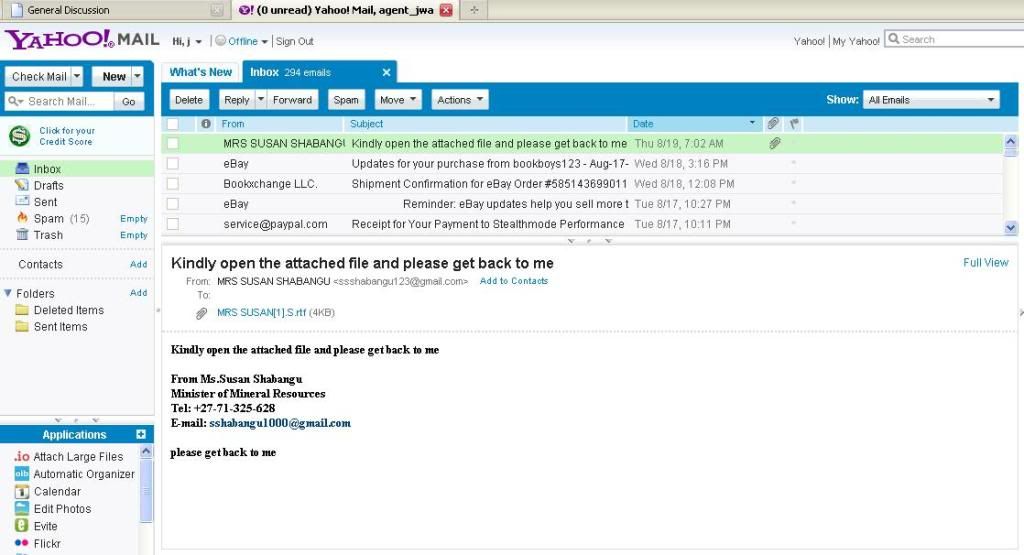Click the Edit Photos icon
Screen dimensions: 1024x555
tap(22, 509)
